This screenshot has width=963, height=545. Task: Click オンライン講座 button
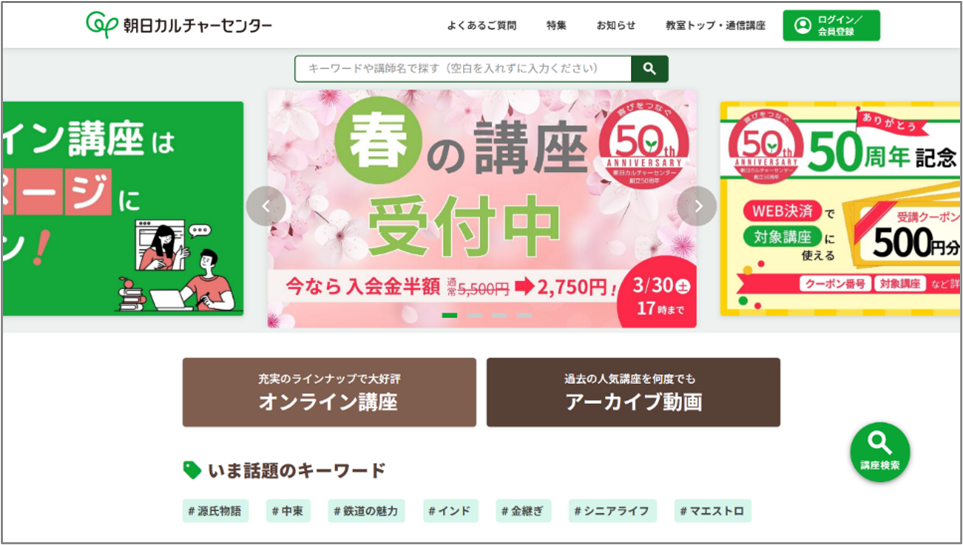[329, 392]
